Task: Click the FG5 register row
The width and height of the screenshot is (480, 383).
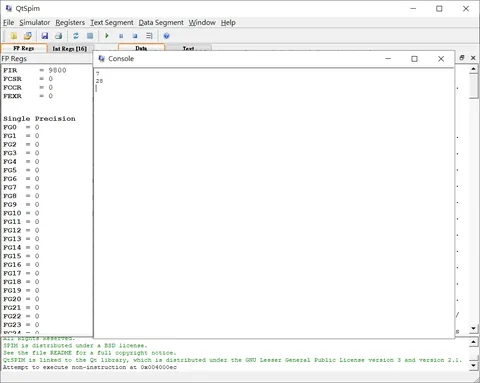Action: [21, 170]
